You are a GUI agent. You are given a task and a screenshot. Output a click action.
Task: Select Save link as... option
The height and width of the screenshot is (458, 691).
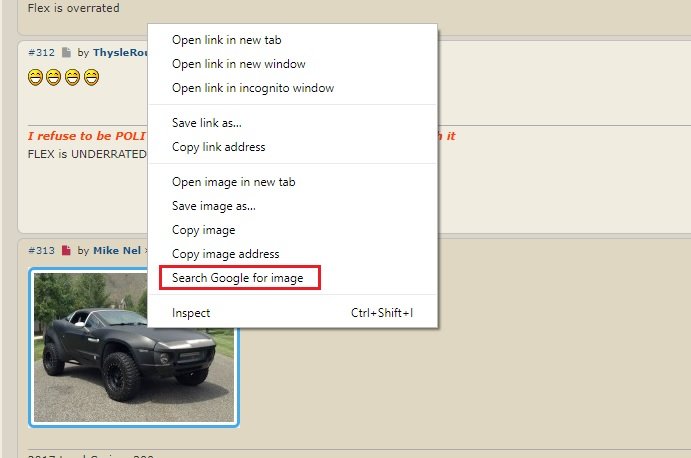click(293, 123)
